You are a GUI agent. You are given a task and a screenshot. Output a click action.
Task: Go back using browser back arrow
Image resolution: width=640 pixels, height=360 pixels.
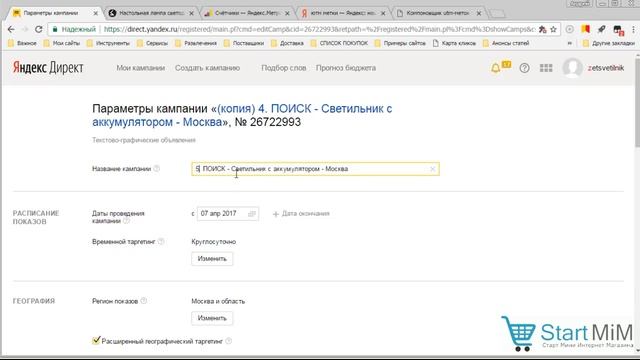click(x=11, y=29)
